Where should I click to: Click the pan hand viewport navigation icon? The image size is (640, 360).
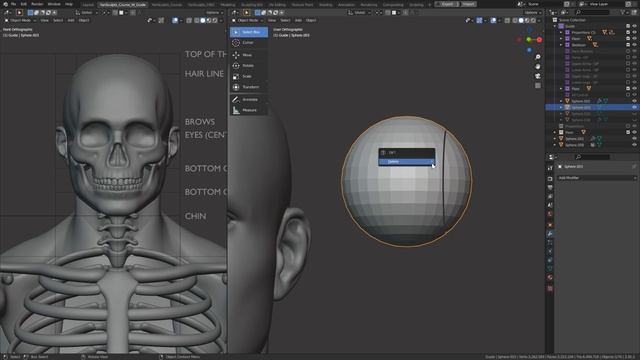coord(538,67)
